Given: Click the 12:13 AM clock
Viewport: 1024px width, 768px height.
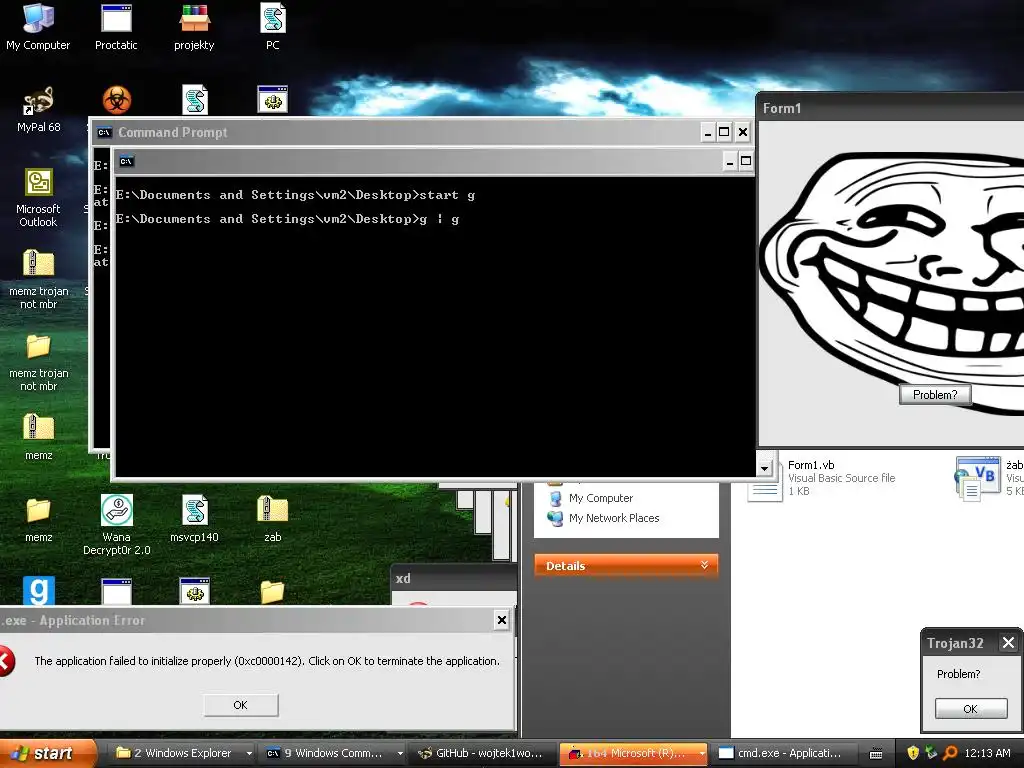Looking at the screenshot, I should (987, 753).
